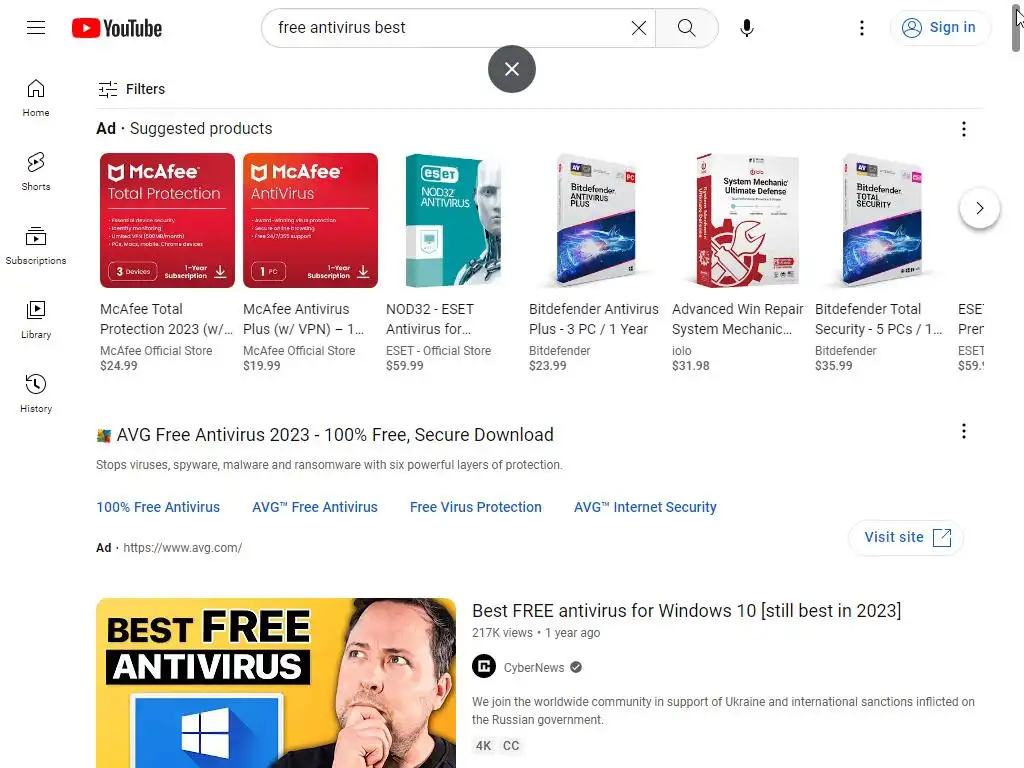
Task: Expand the Filters options
Action: tap(131, 89)
